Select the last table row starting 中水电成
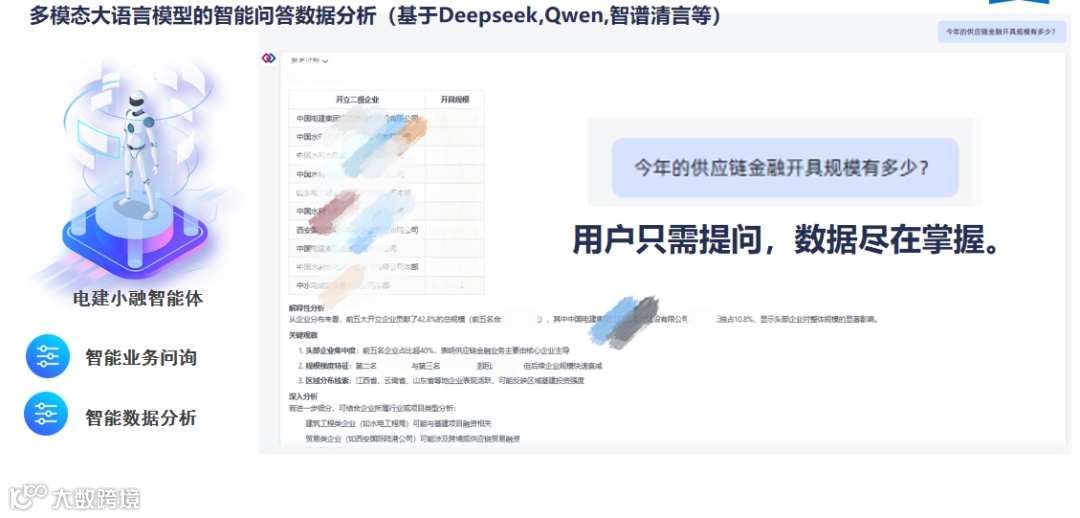 [x=386, y=285]
